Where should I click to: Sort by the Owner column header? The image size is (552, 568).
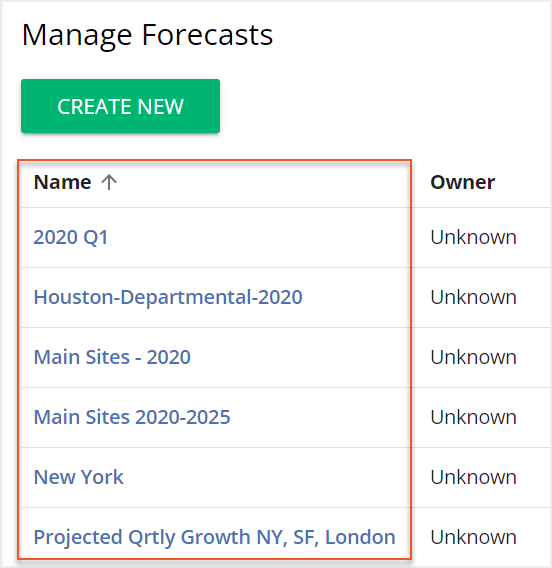click(463, 182)
